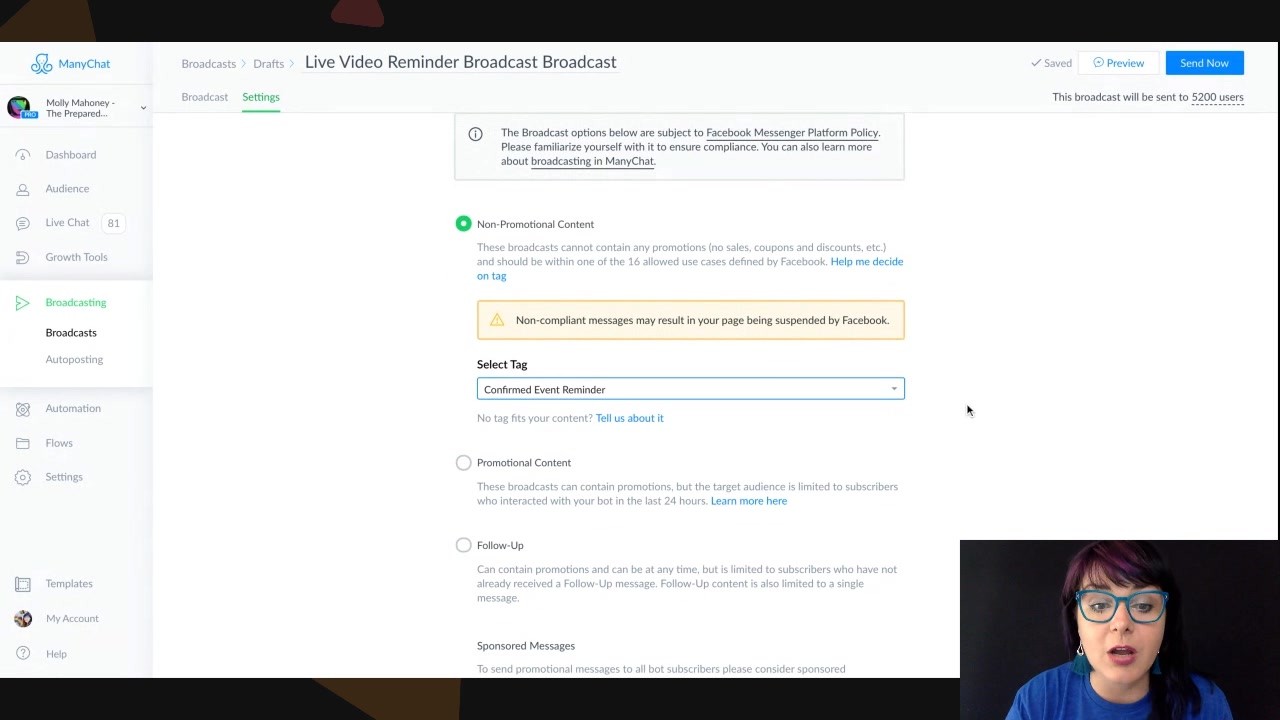The height and width of the screenshot is (720, 1280).
Task: Open broadcasting in ManyChat link
Action: coord(592,161)
